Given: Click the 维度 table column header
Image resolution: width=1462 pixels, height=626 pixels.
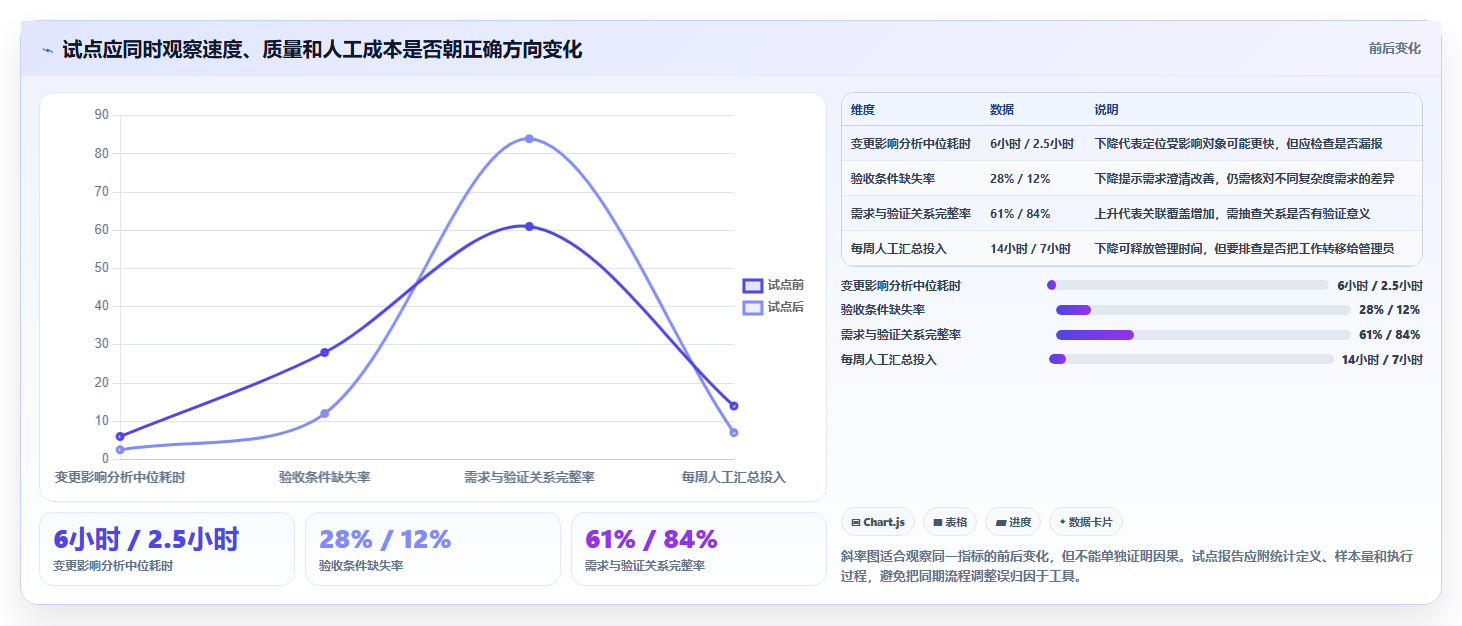Looking at the screenshot, I should (863, 110).
